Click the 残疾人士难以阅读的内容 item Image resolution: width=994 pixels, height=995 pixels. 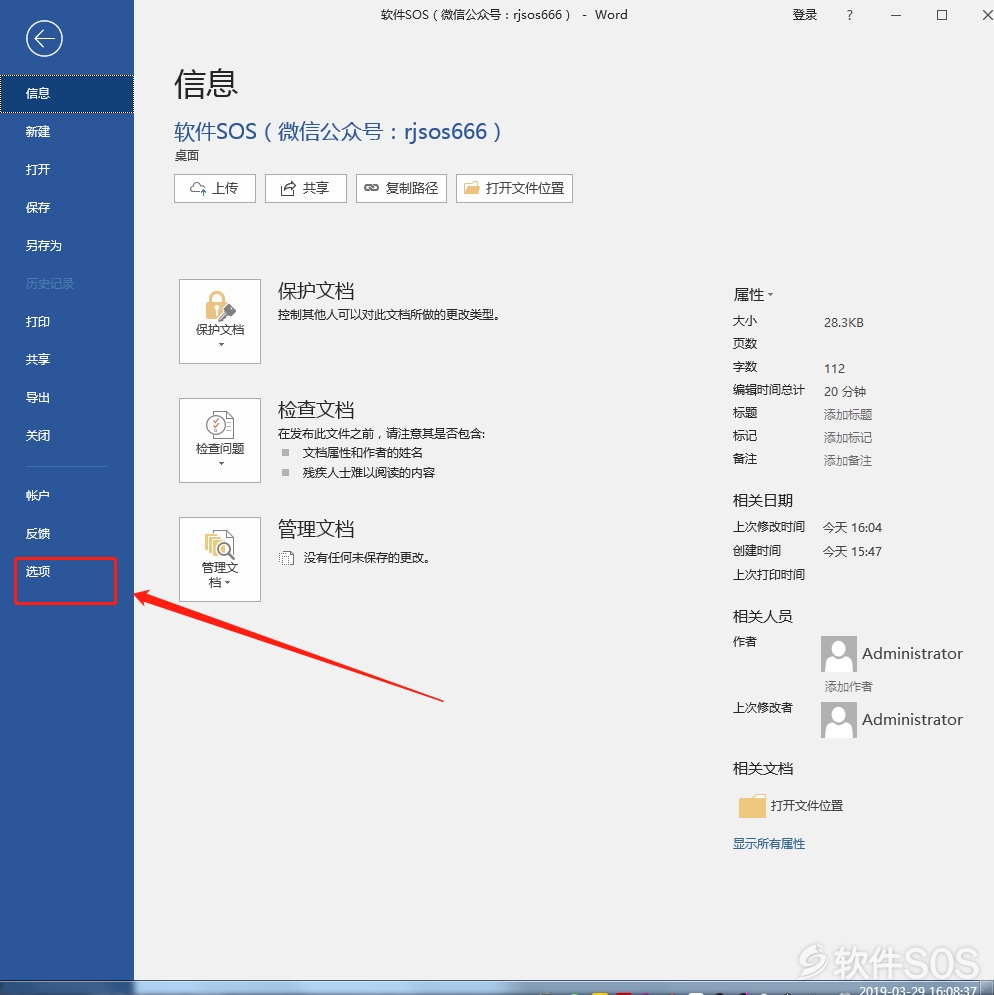pos(369,473)
